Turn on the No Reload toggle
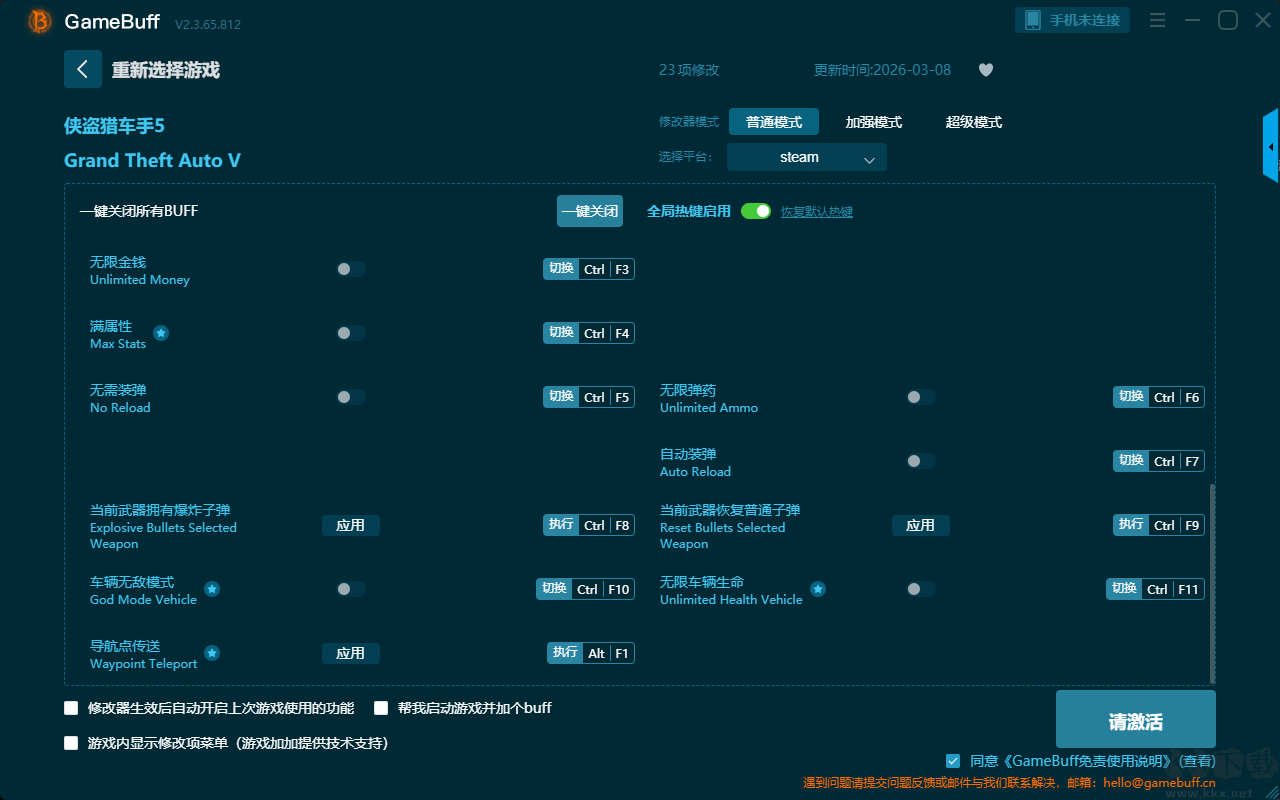 (x=351, y=397)
